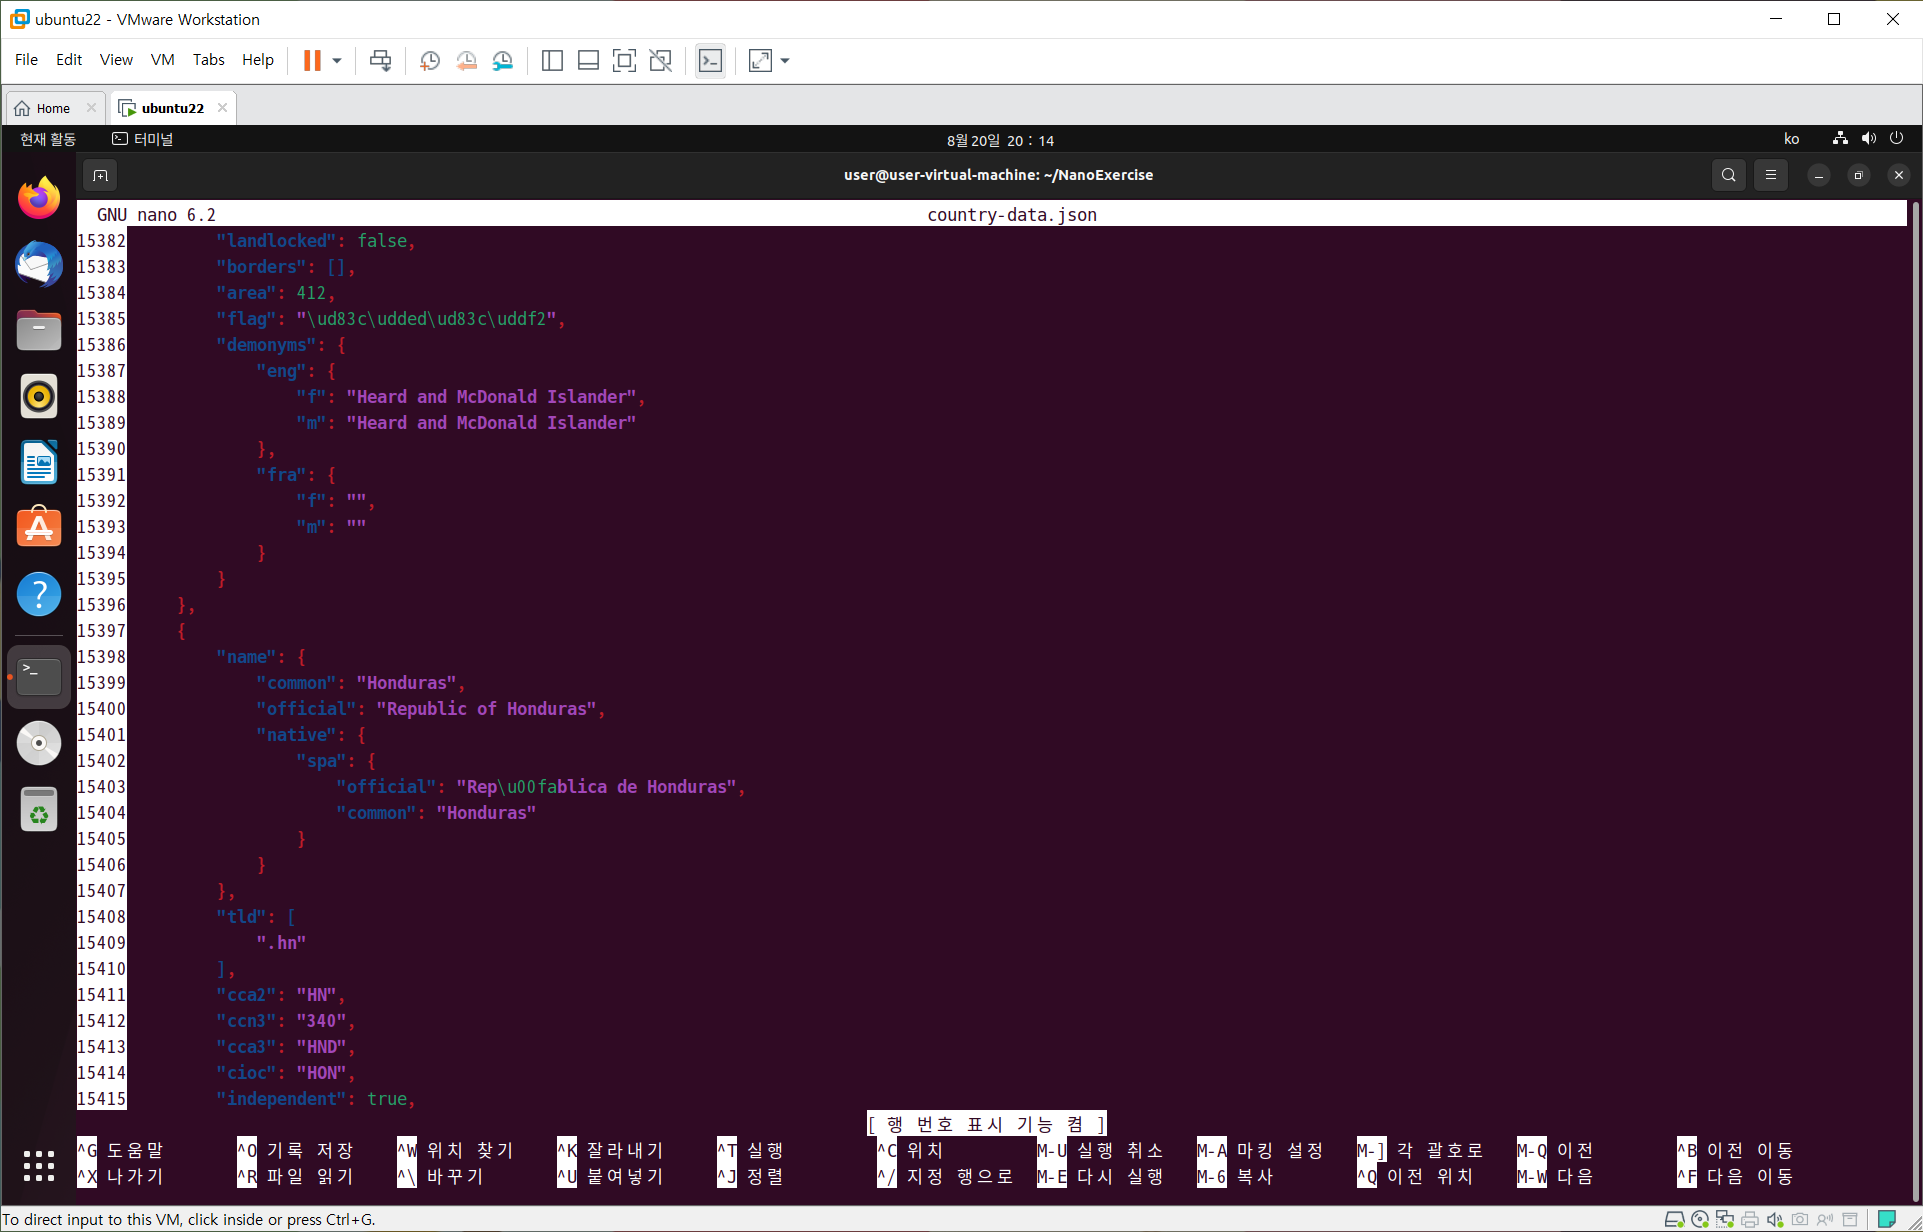This screenshot has width=1923, height=1232.
Task: Toggle Unity mode icon
Action: tap(660, 61)
